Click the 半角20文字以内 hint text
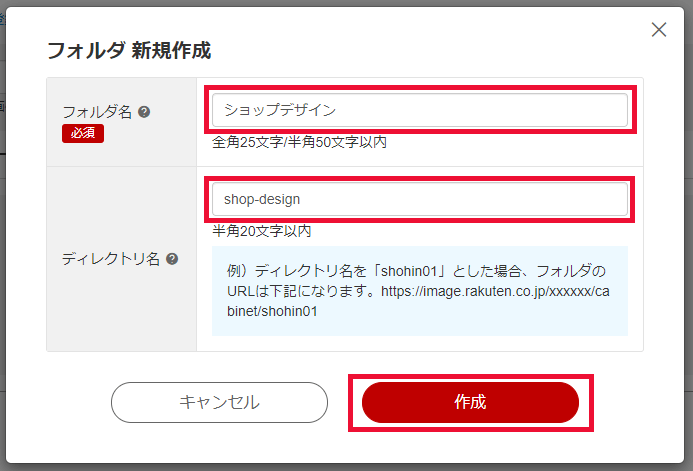Screen dimensions: 693x471 coord(262,231)
